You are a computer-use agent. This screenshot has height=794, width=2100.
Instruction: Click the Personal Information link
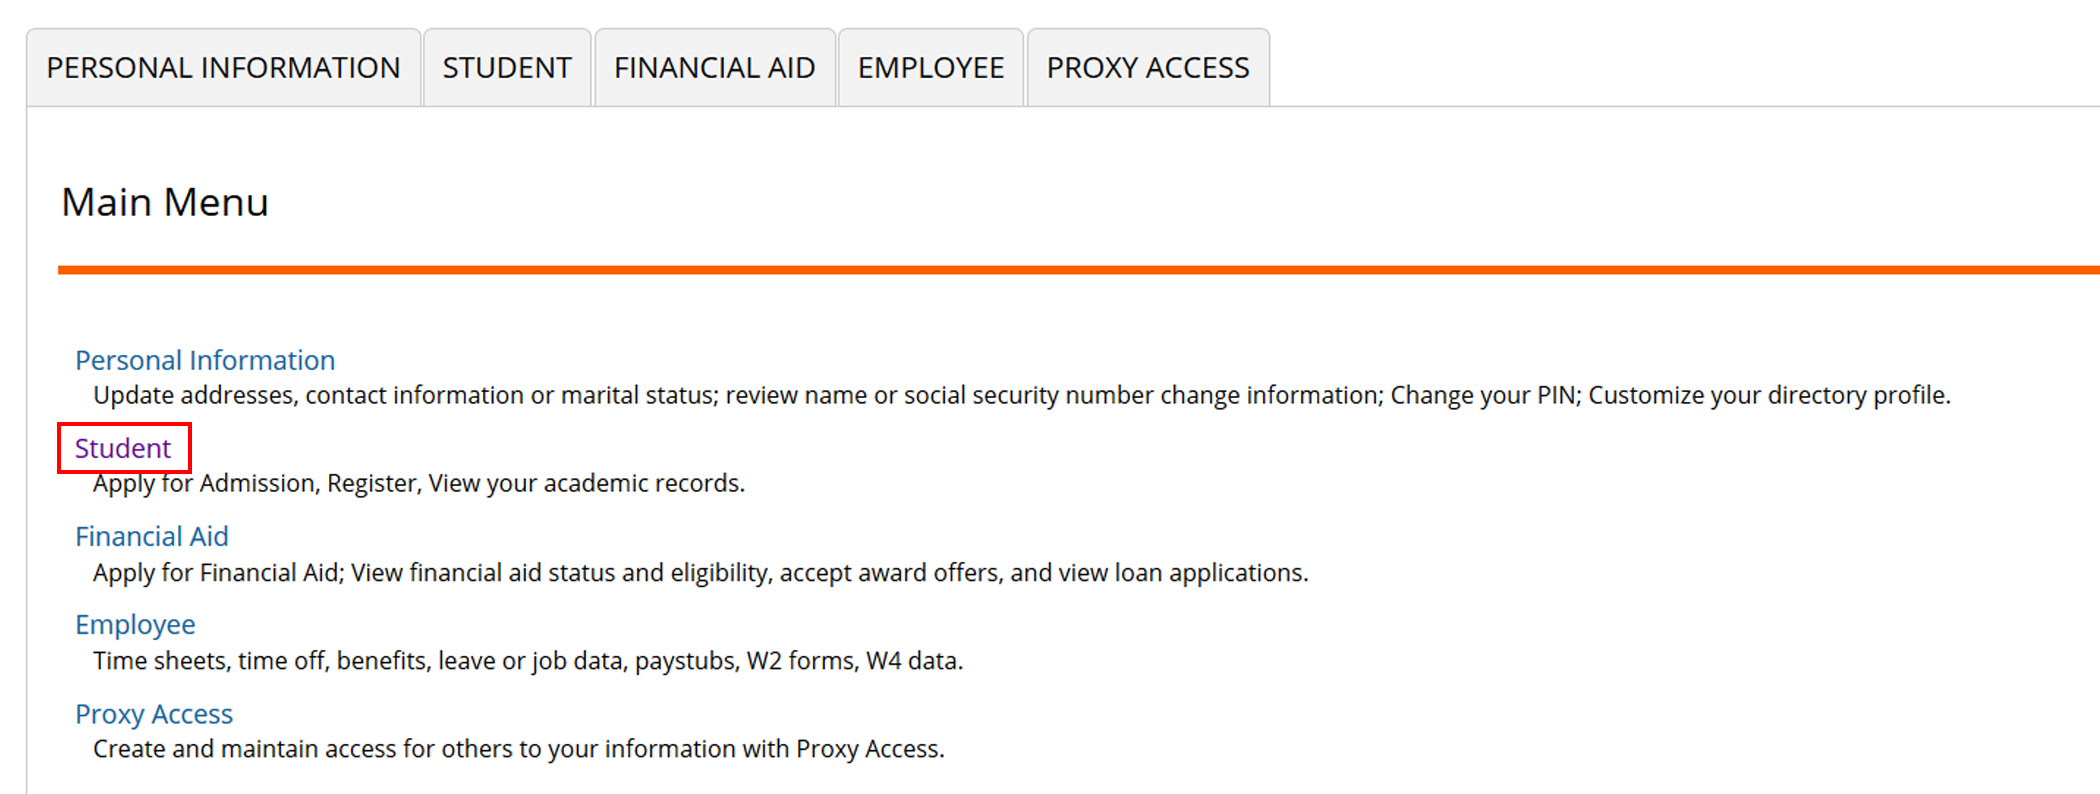pos(205,360)
